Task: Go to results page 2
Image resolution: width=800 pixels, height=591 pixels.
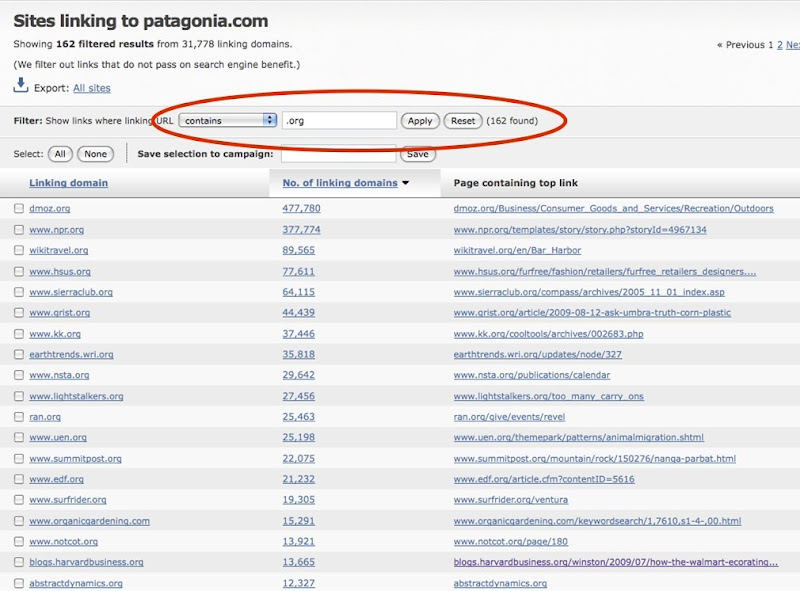Action: click(780, 45)
